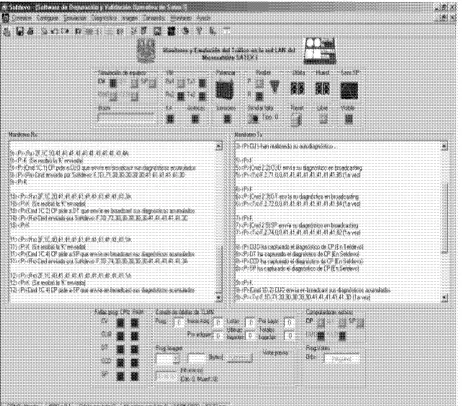
Task: Click the Huest double-square icon
Action: [x=322, y=88]
